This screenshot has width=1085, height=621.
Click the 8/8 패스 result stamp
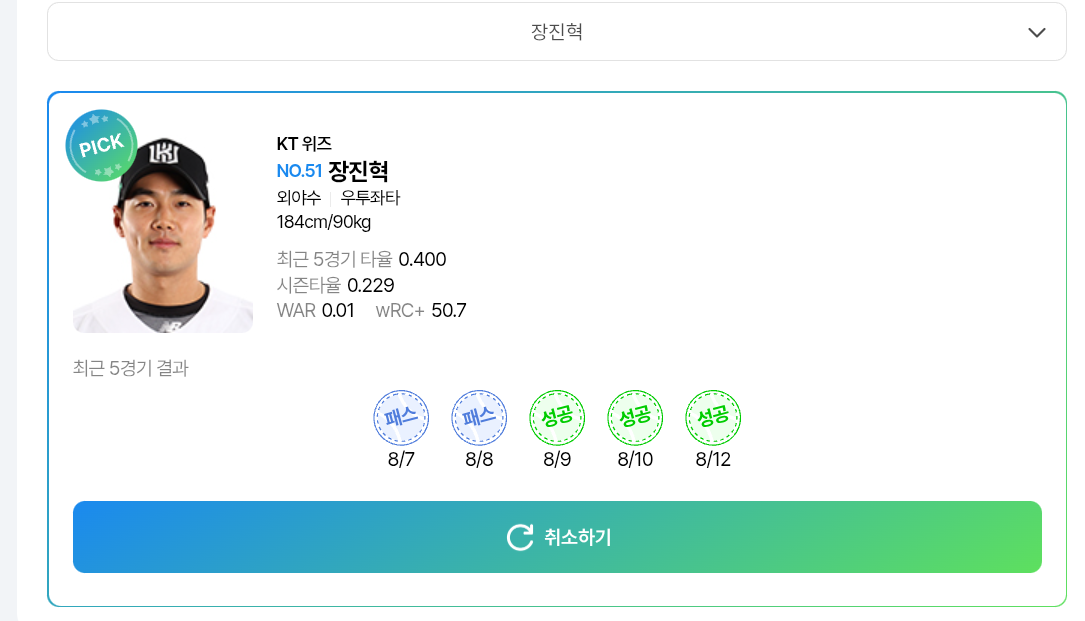pyautogui.click(x=479, y=417)
